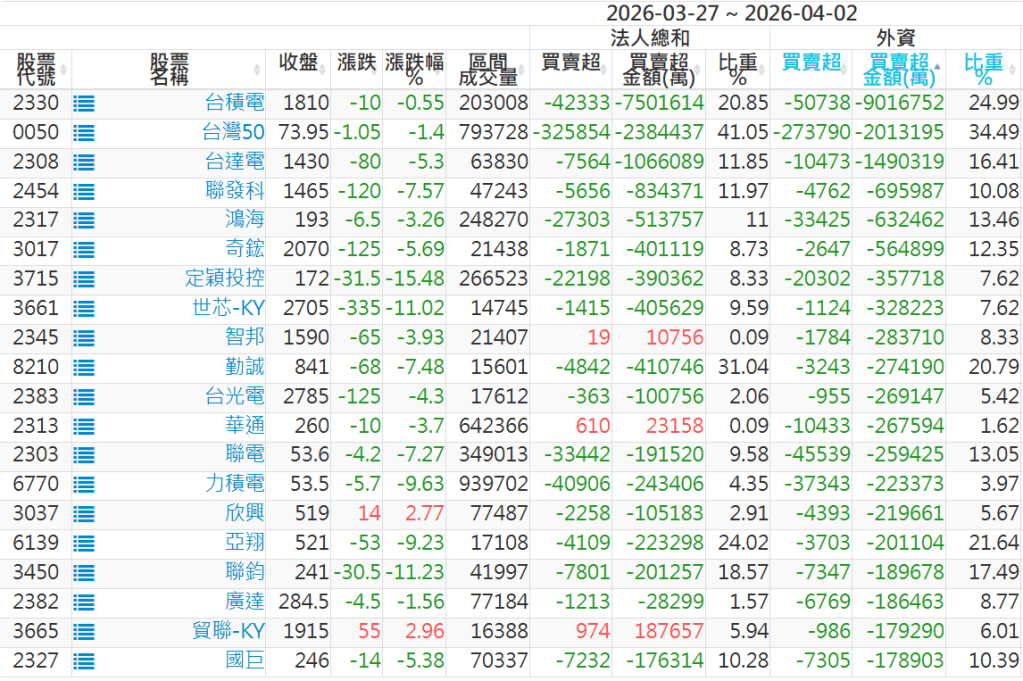1023x681 pixels.
Task: Open the list icon next to 聯發科
Action: click(84, 191)
